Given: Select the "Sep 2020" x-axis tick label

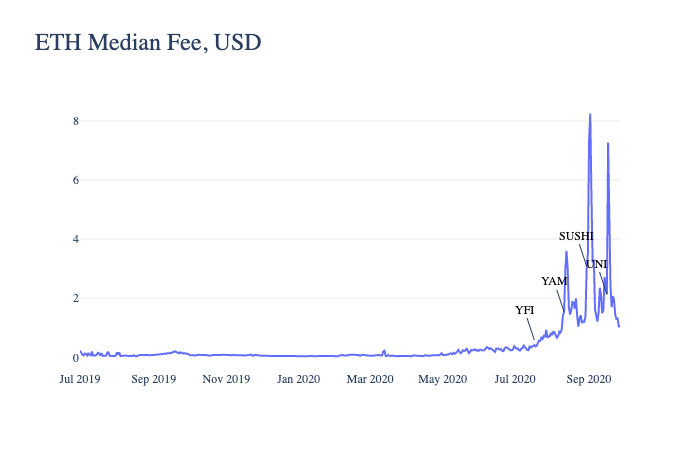Looking at the screenshot, I should [588, 379].
